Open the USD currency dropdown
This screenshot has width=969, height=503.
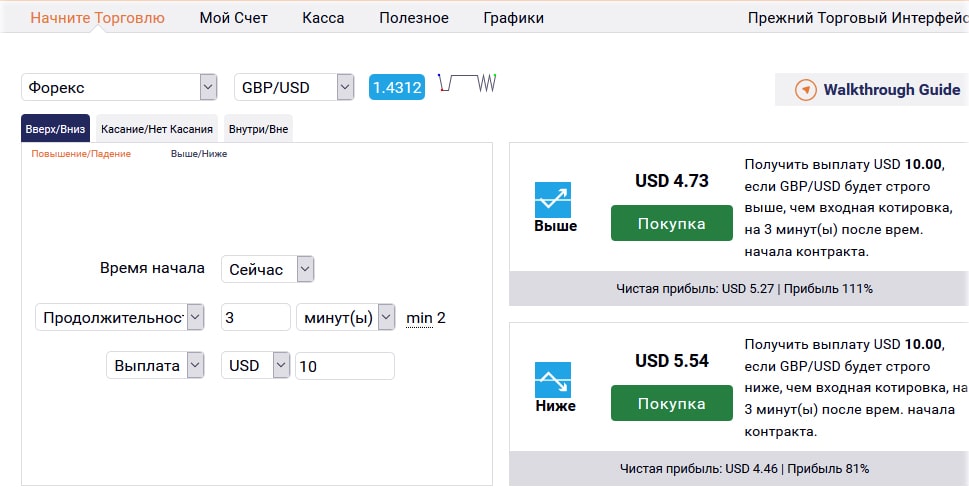[255, 366]
